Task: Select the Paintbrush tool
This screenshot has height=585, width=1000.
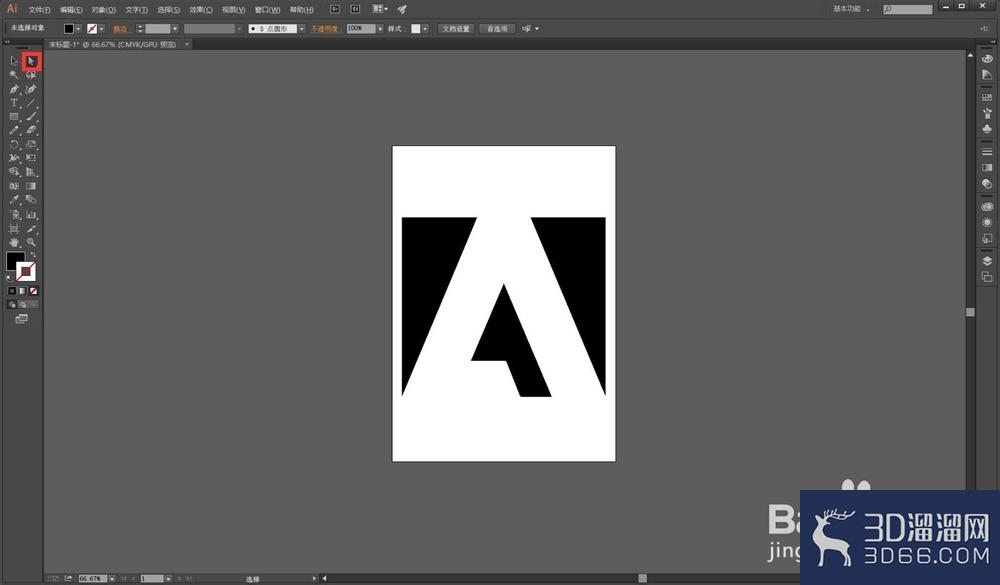Action: [x=31, y=117]
